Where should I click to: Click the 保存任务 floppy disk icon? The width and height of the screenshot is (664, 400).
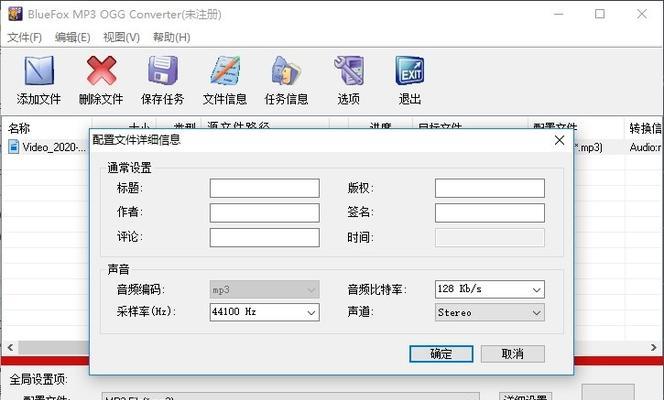(163, 71)
